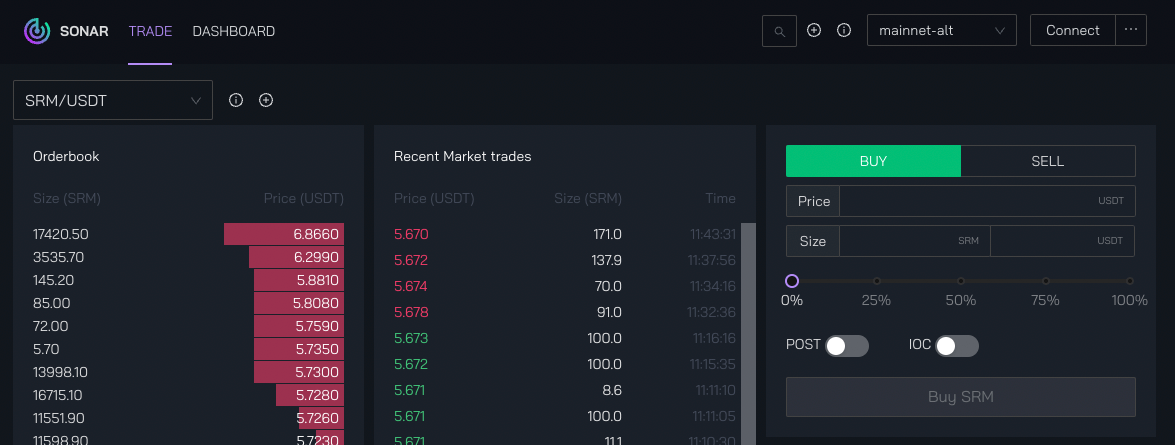Enable the POST order toggle
This screenshot has height=445, width=1175.
pos(846,345)
